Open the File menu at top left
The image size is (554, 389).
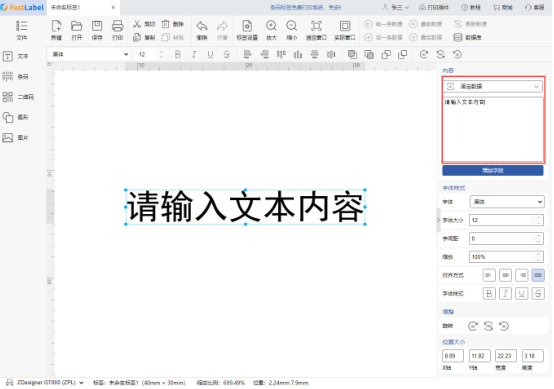point(22,30)
